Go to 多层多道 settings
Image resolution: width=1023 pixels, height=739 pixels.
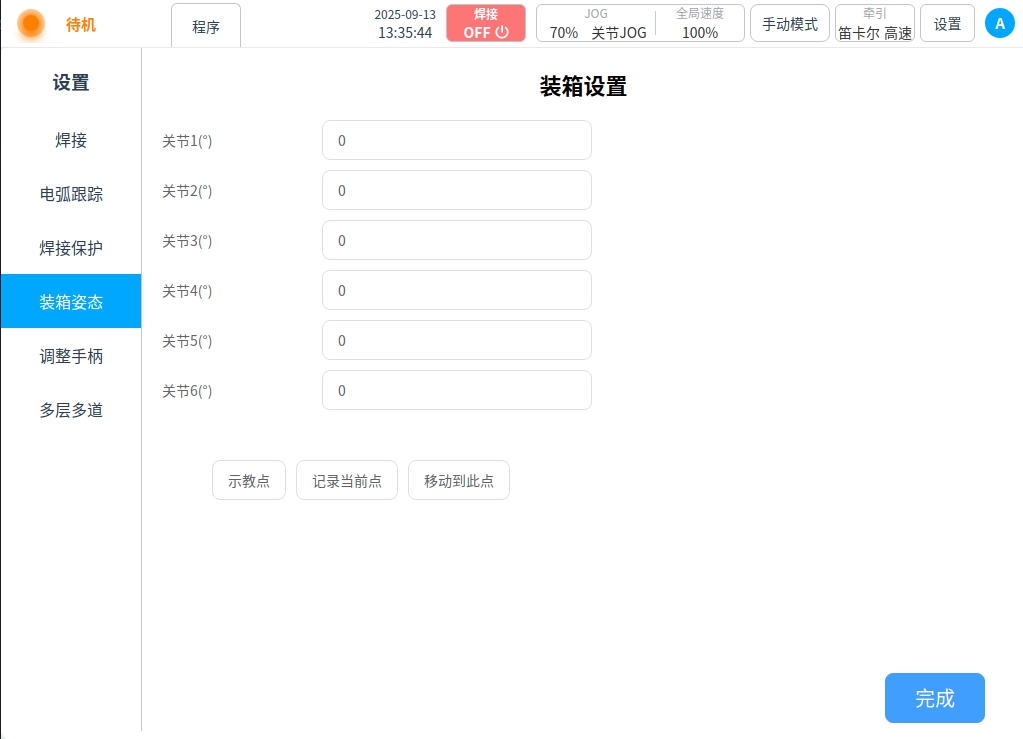point(71,410)
